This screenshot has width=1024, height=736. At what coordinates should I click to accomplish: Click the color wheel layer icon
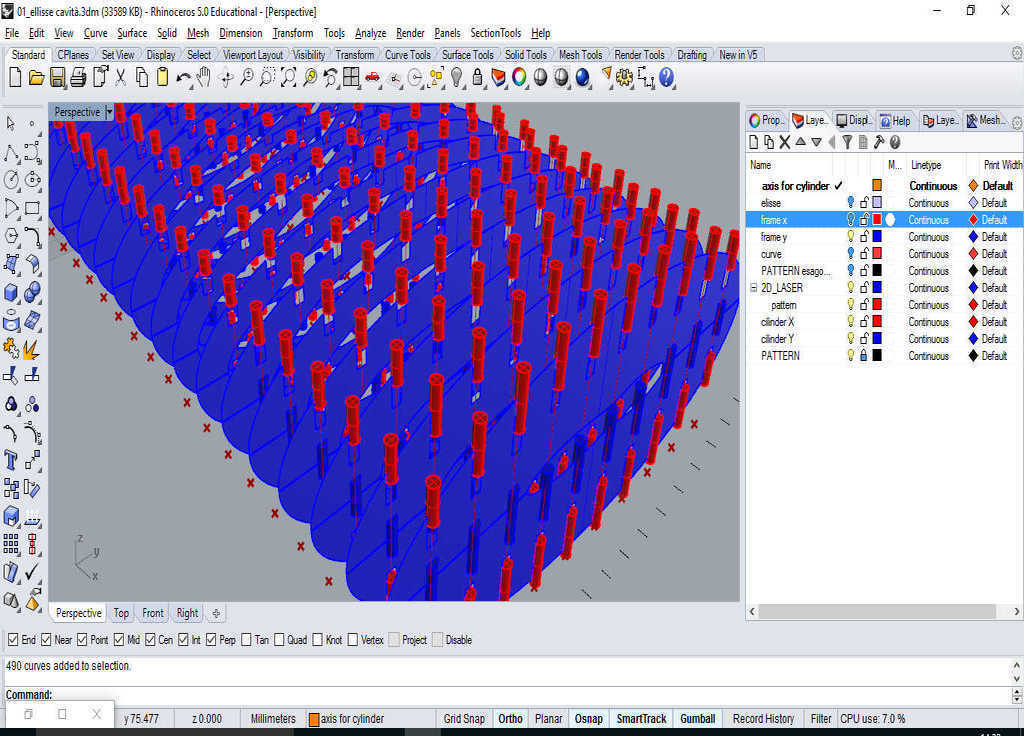(x=519, y=78)
